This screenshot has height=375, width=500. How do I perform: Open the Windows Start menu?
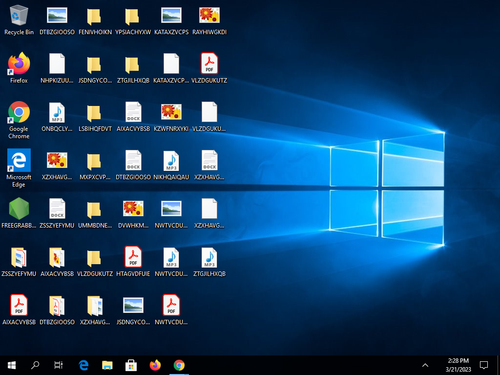12,365
